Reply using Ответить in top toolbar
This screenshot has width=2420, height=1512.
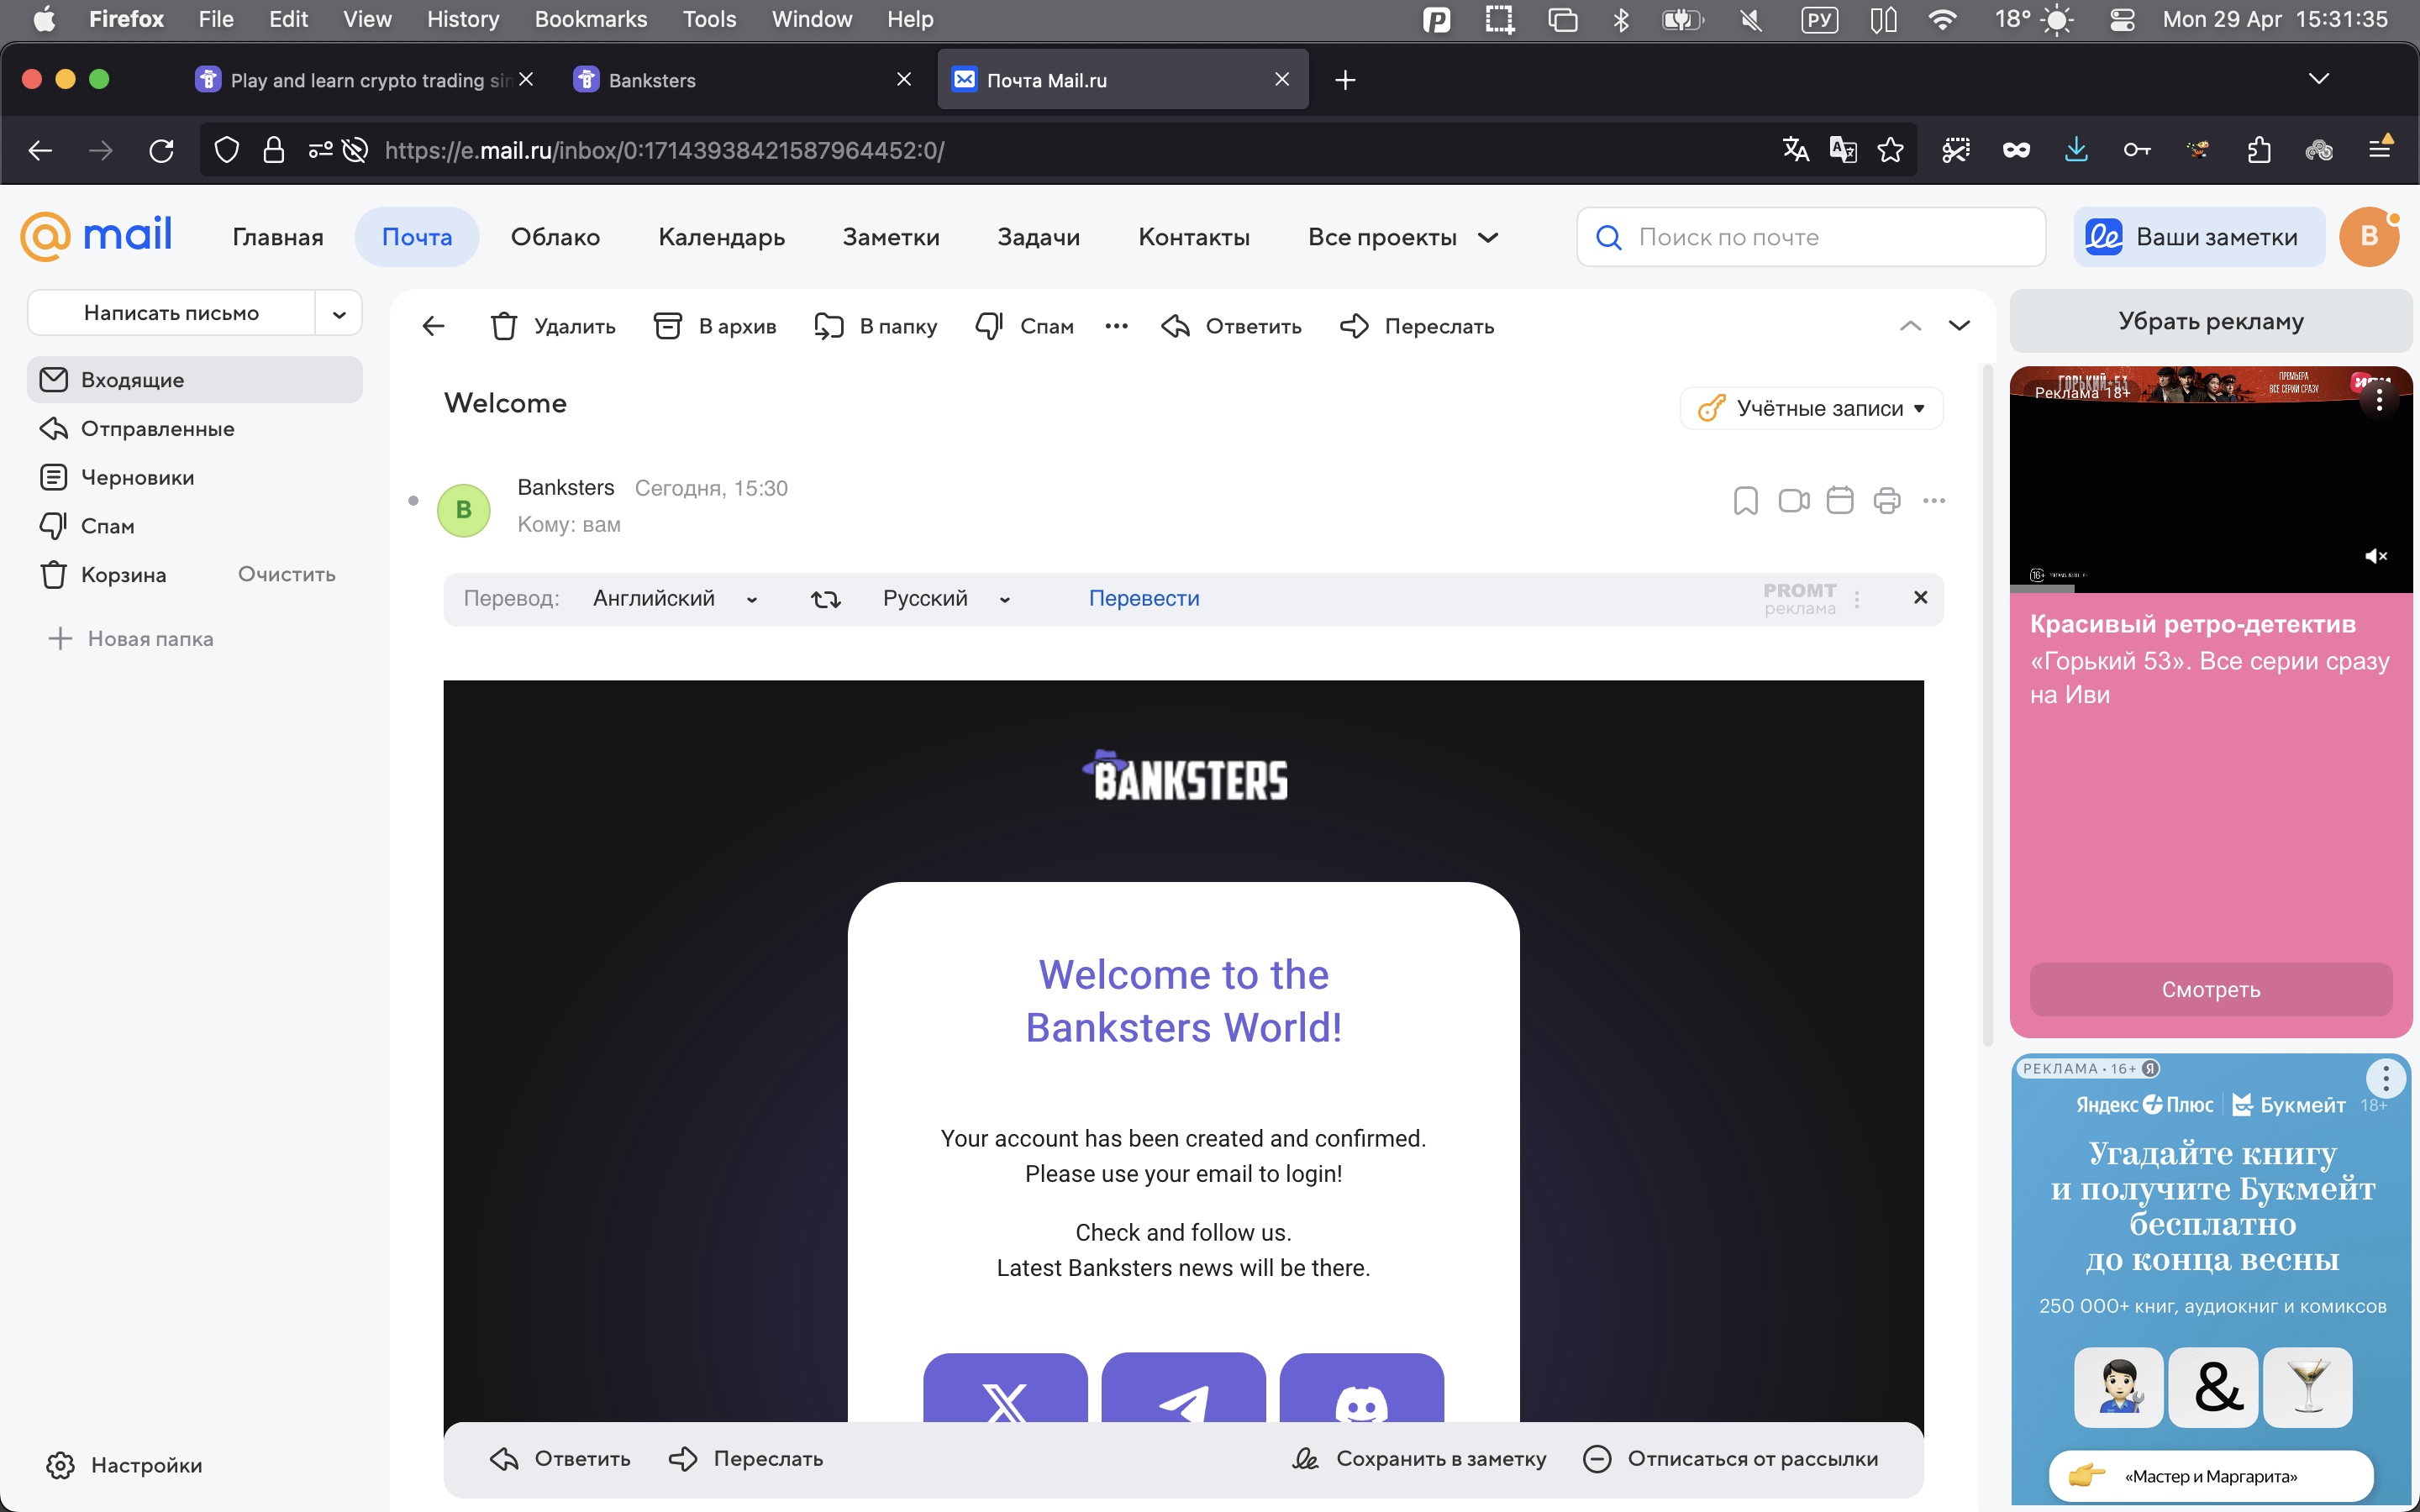click(1232, 326)
